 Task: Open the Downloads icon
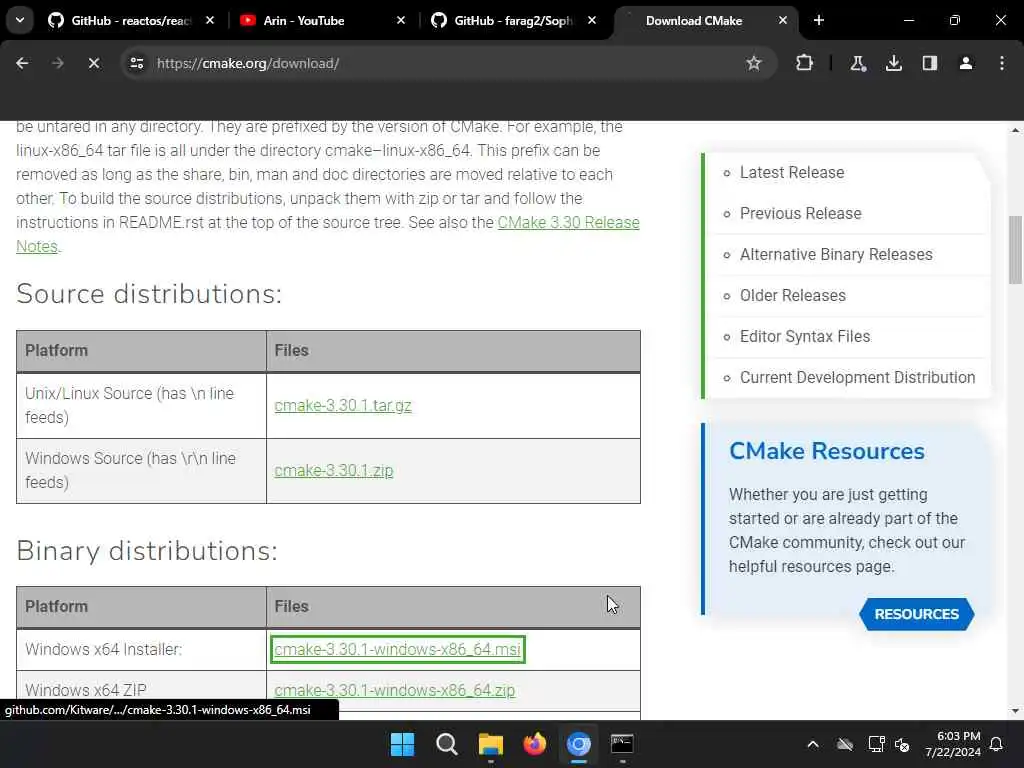coord(894,63)
